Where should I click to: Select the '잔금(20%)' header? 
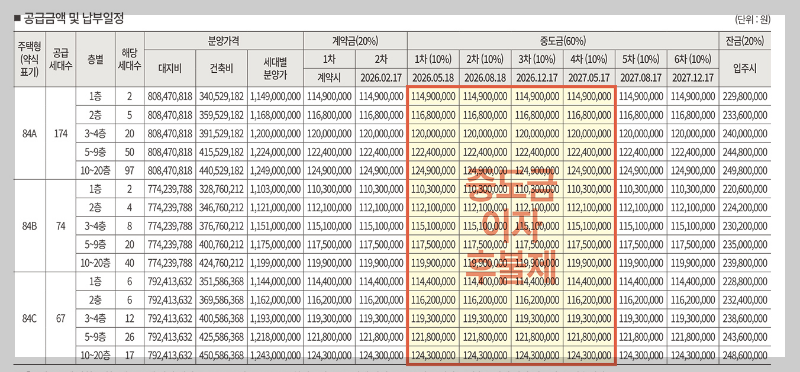pos(744,41)
